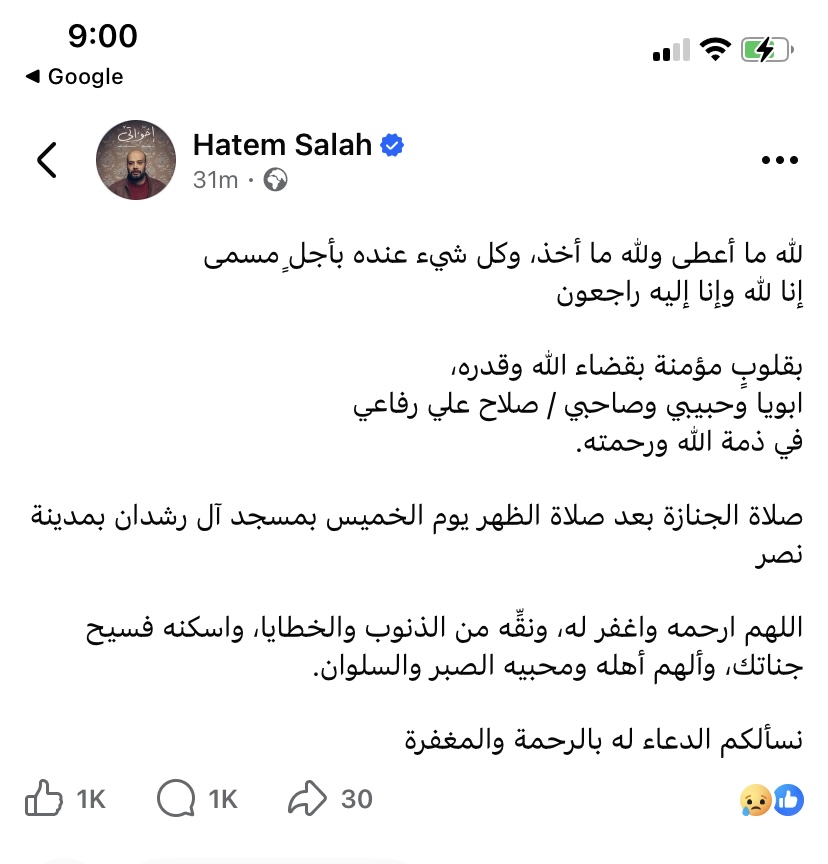Click the 9:00 clock in status bar

coord(102,37)
